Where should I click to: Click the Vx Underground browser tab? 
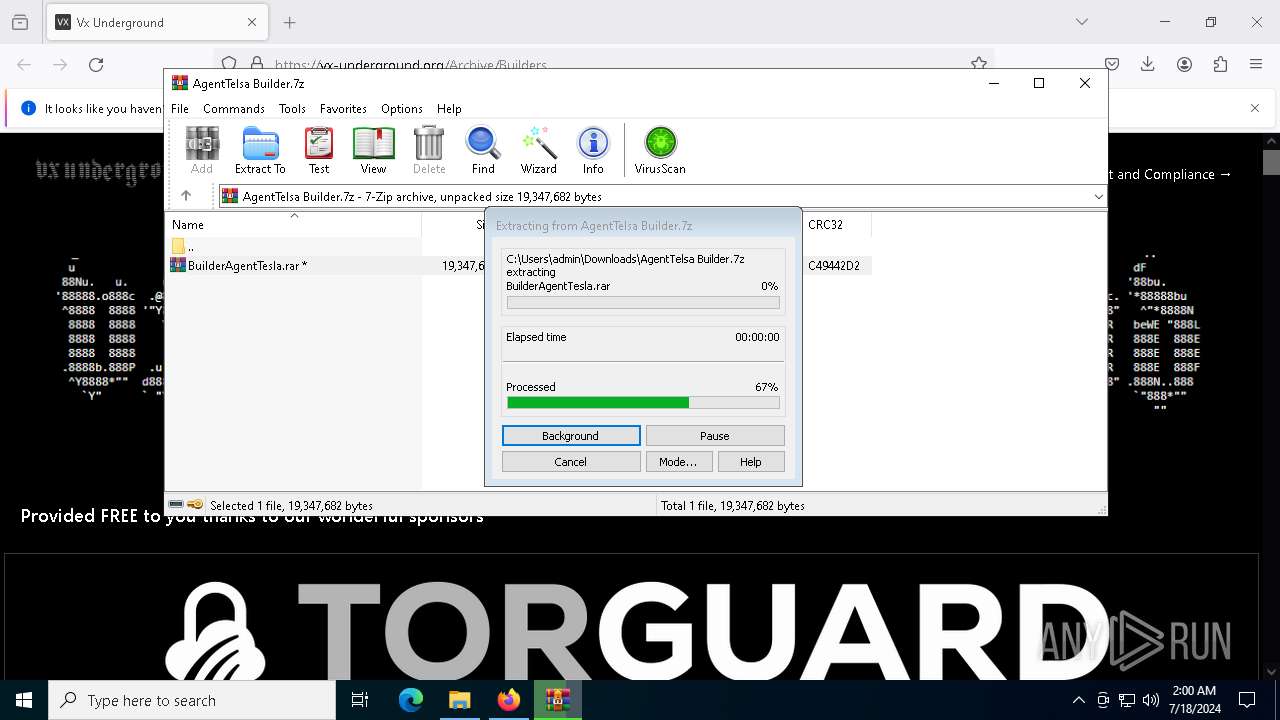[x=156, y=22]
